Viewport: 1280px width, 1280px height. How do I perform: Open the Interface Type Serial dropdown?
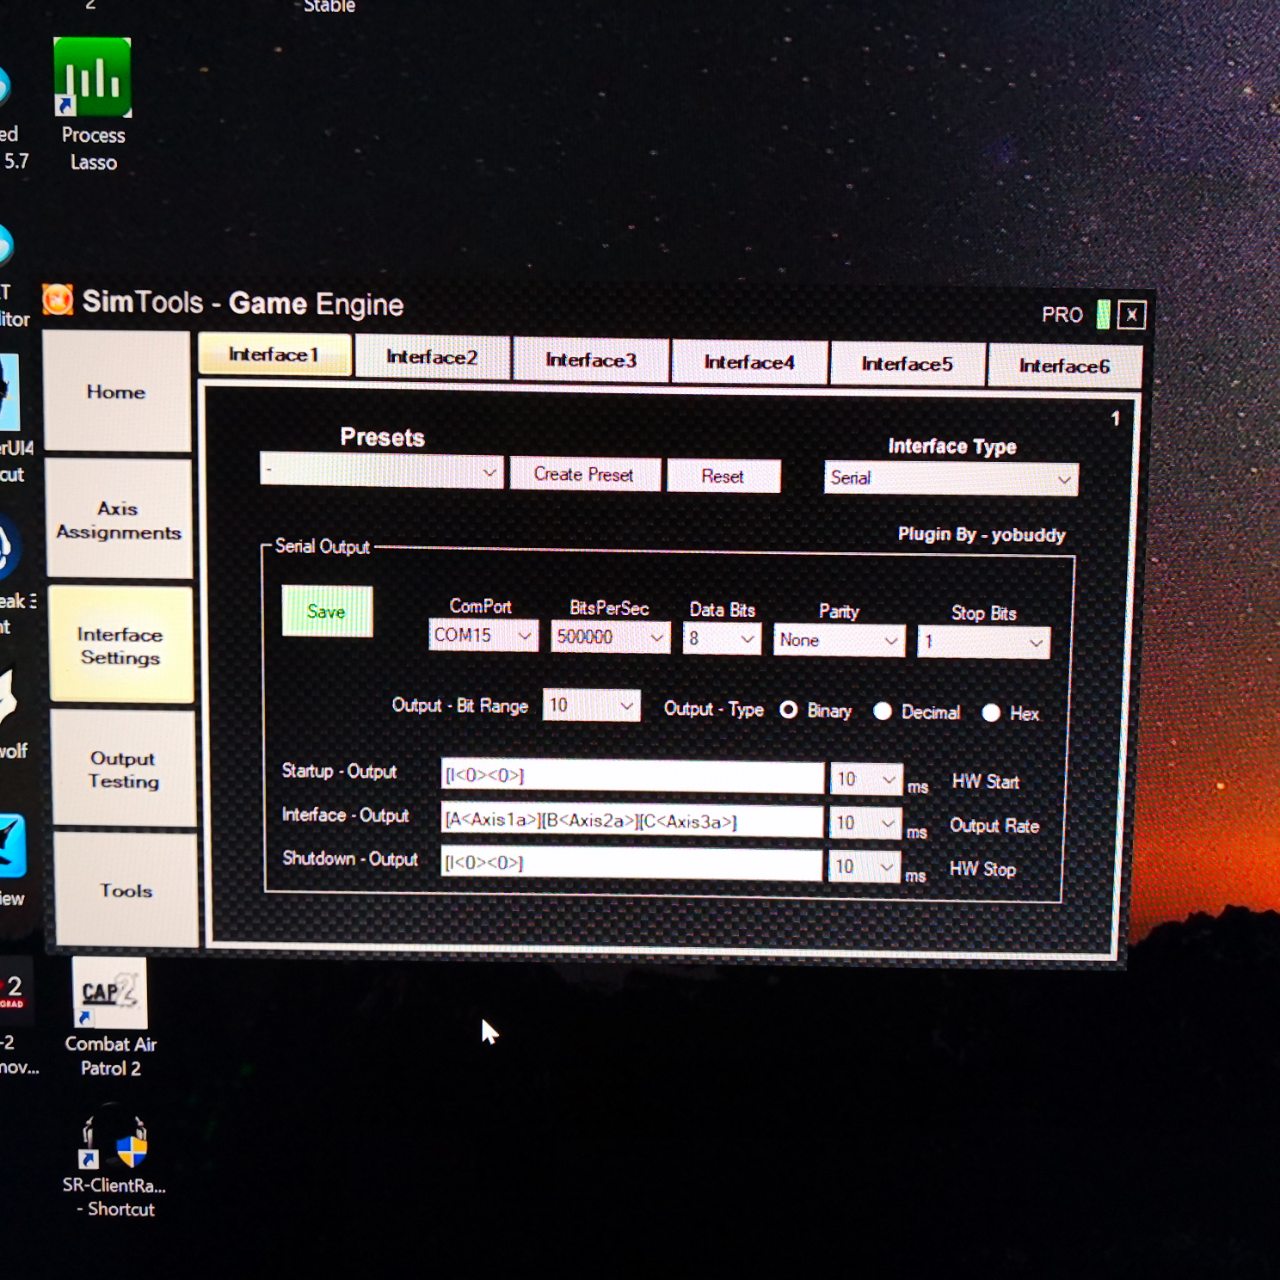pyautogui.click(x=951, y=478)
